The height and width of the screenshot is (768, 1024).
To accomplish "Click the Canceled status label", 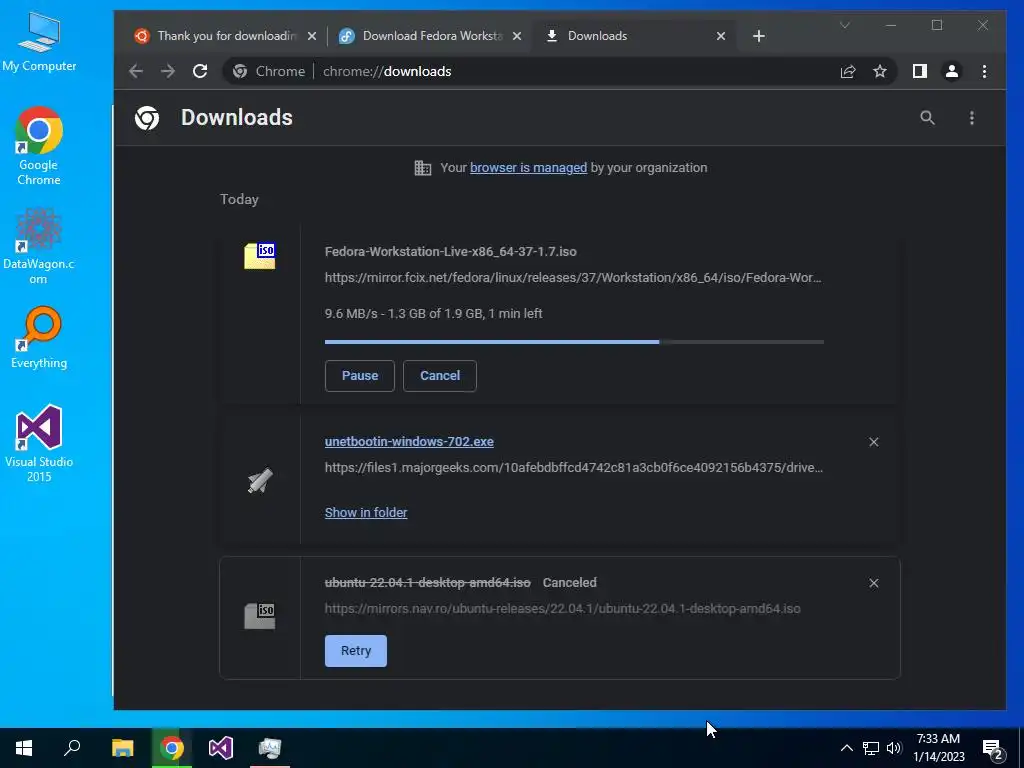I will (x=569, y=583).
